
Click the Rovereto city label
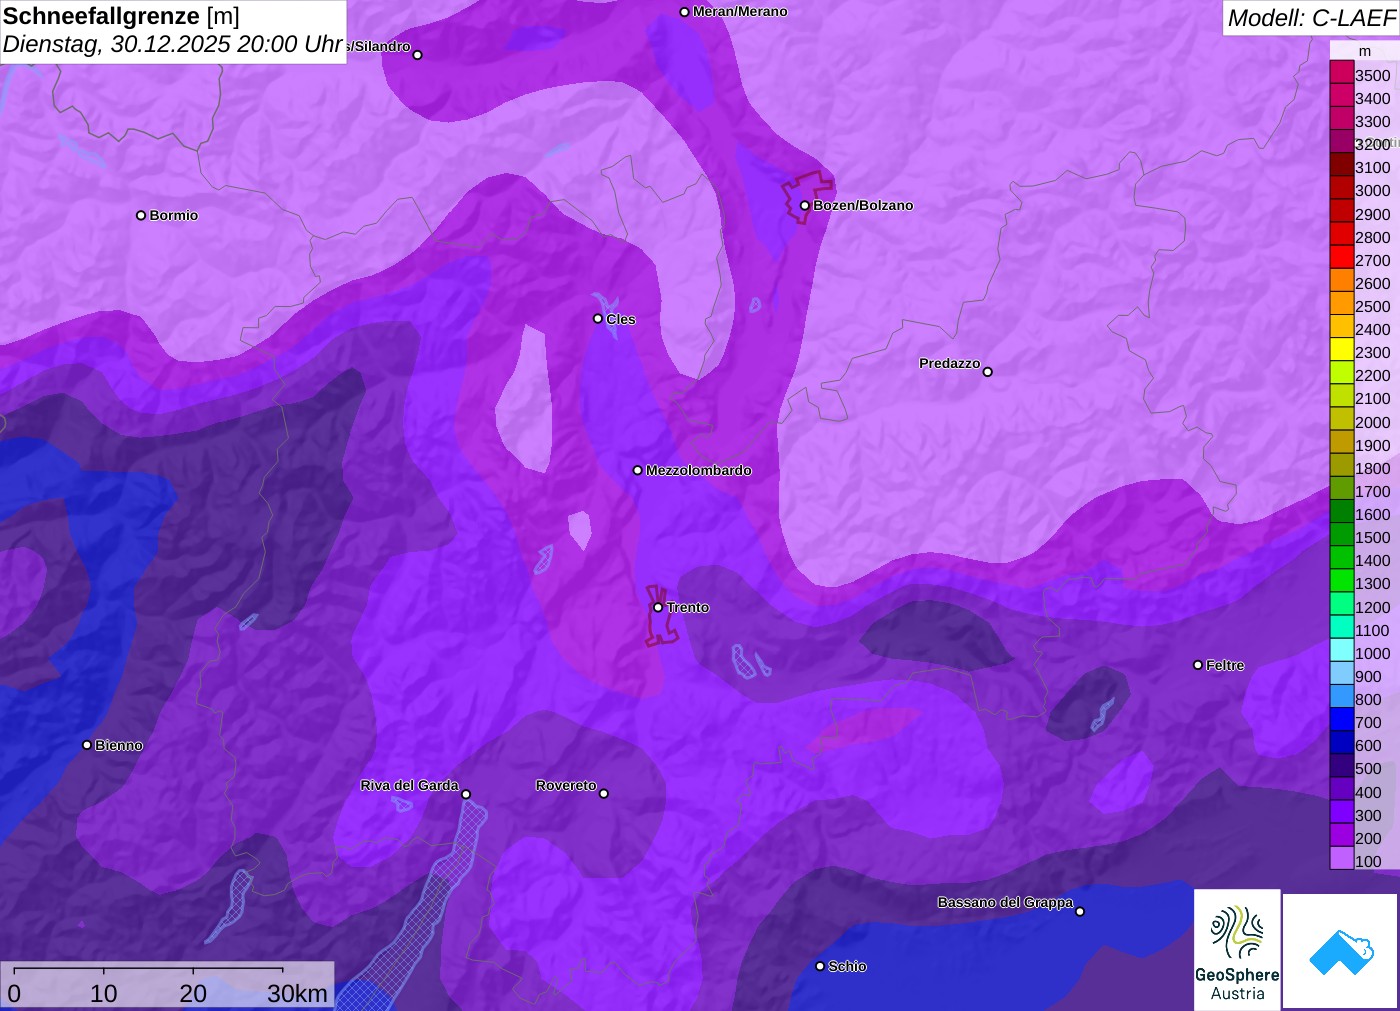[x=566, y=786]
